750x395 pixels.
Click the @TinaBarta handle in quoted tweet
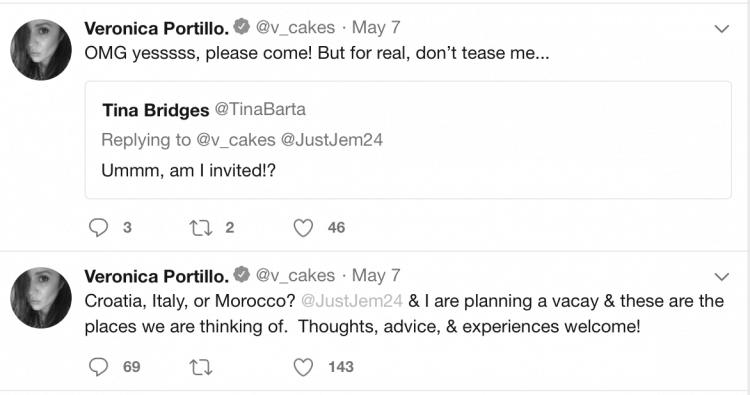pos(260,110)
